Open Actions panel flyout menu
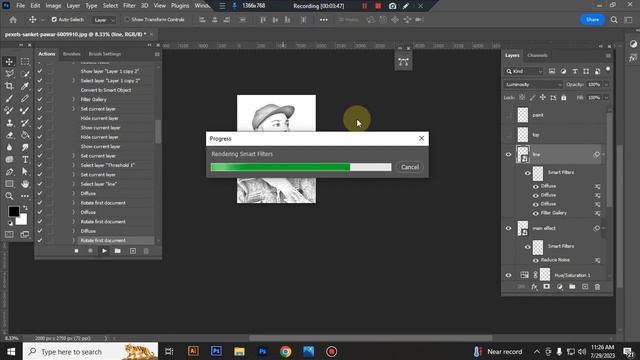Viewport: 640px width, 360px height. (x=157, y=54)
